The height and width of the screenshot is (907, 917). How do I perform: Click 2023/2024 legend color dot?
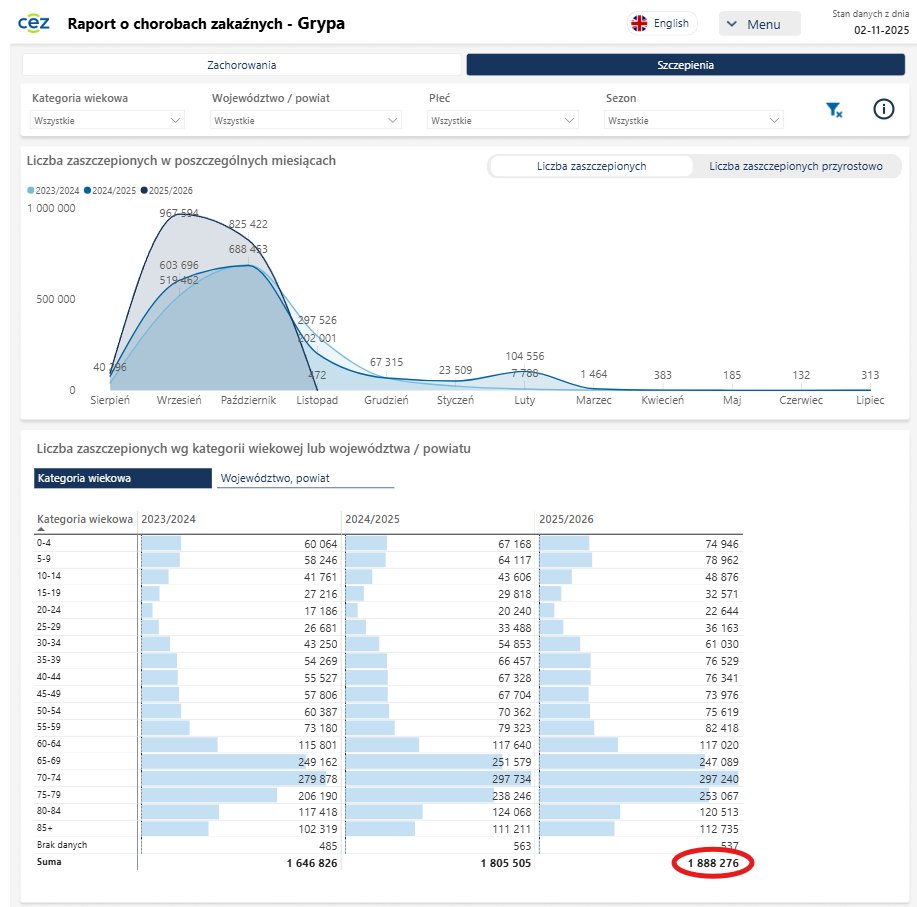(30, 191)
